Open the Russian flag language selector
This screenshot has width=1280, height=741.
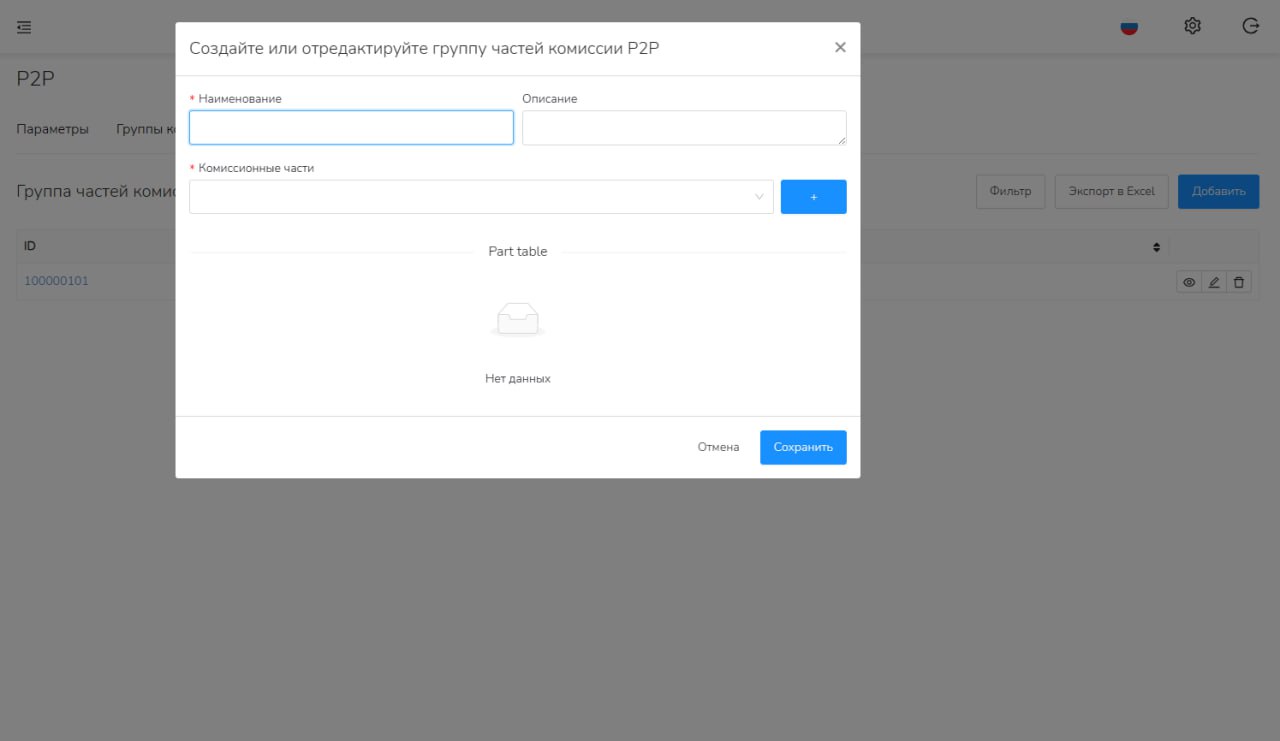pyautogui.click(x=1129, y=27)
